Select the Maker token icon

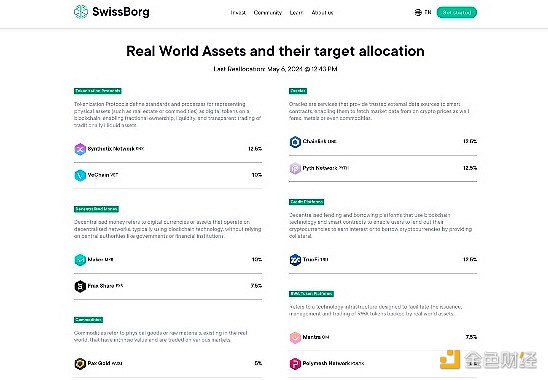(x=80, y=260)
